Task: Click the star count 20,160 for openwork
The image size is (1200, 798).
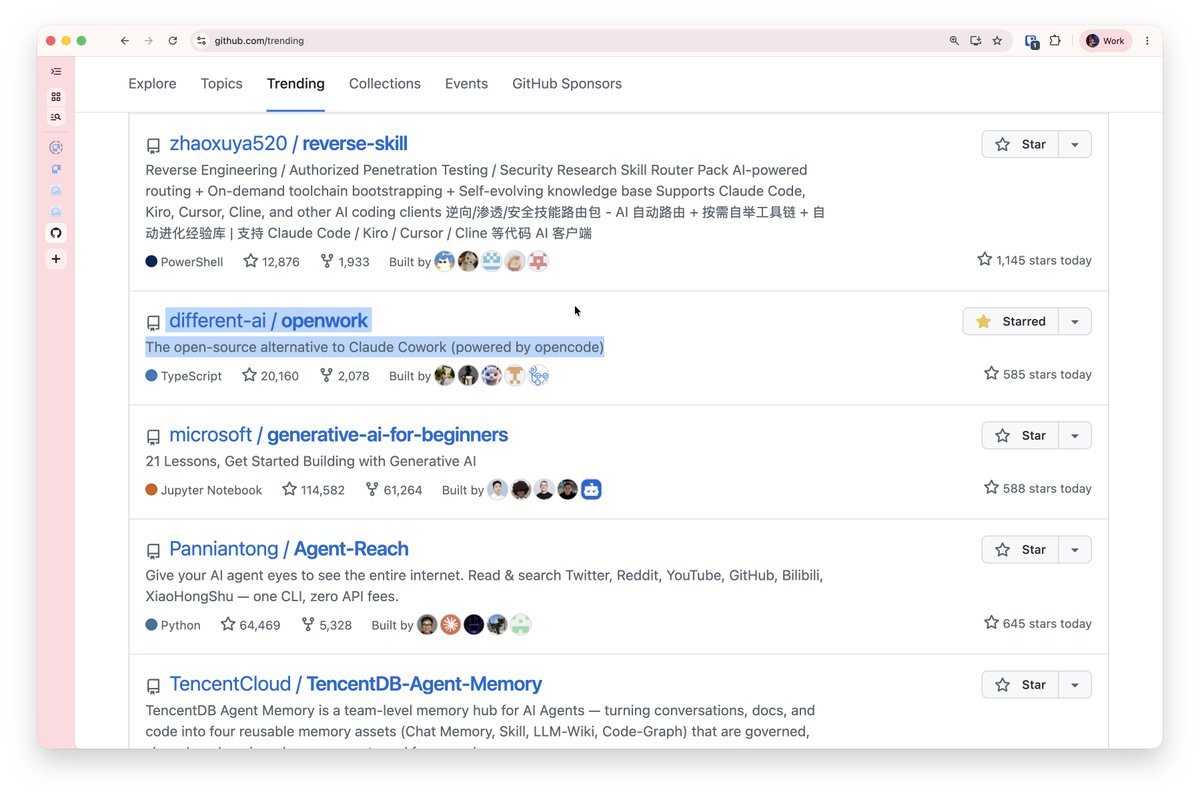Action: tap(270, 375)
